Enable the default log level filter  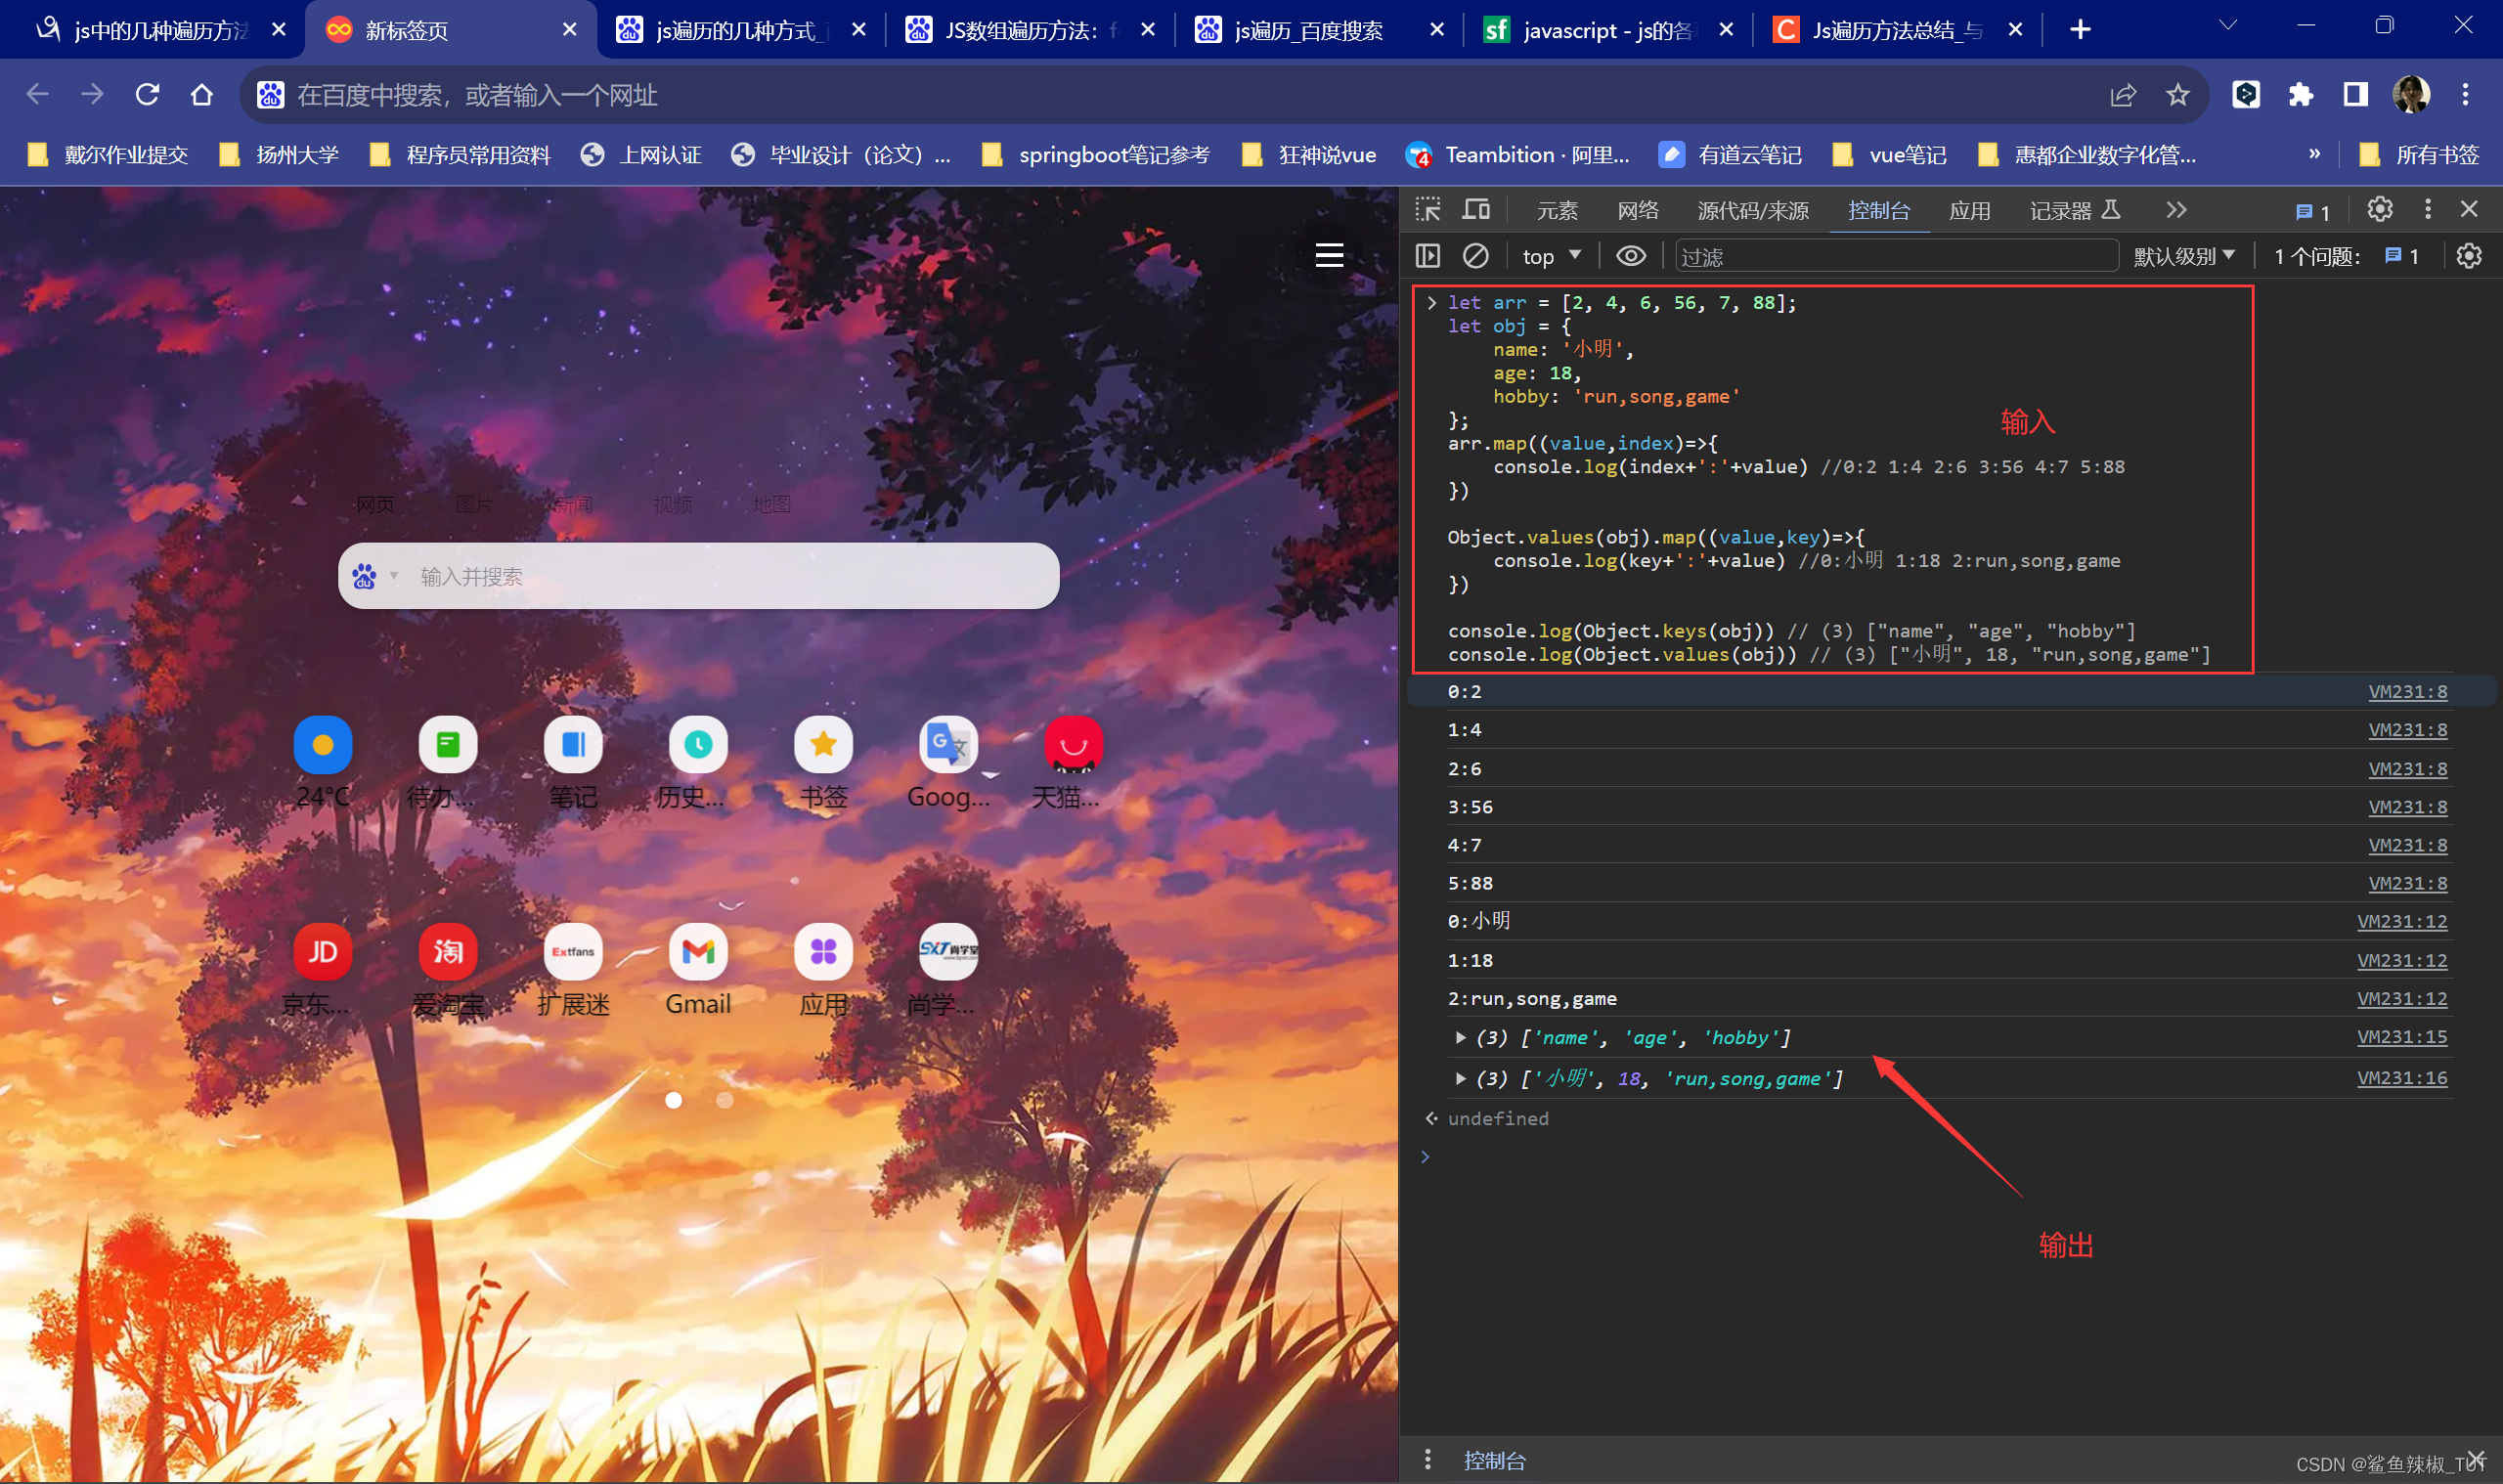click(x=2176, y=256)
